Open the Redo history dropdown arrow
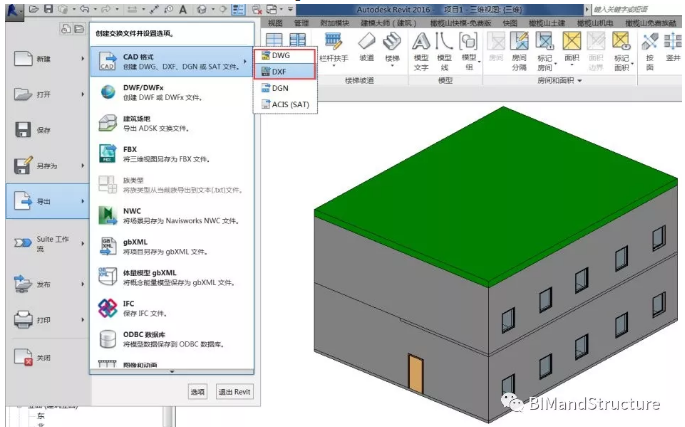 117,9
